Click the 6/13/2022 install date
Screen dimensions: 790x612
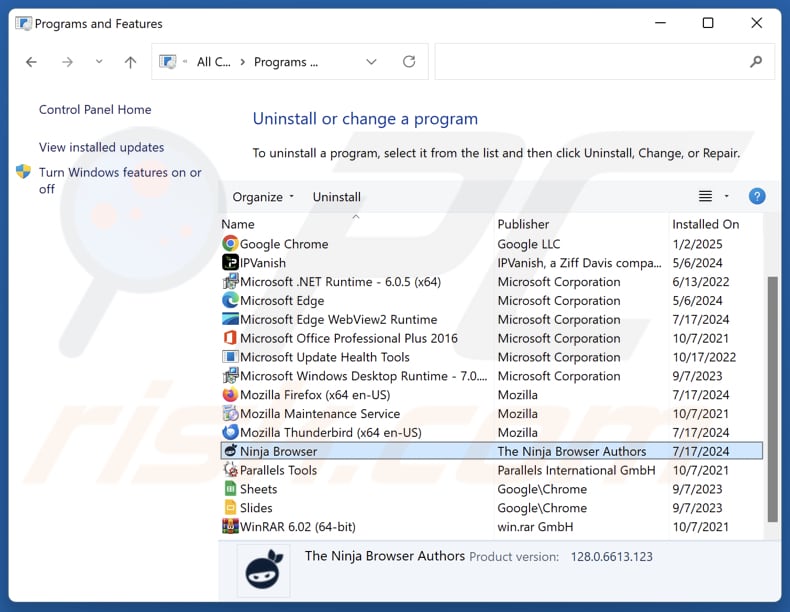click(x=701, y=282)
